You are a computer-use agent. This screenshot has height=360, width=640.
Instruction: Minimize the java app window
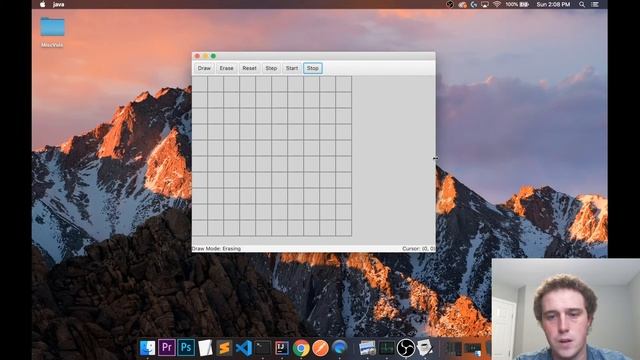pos(205,56)
